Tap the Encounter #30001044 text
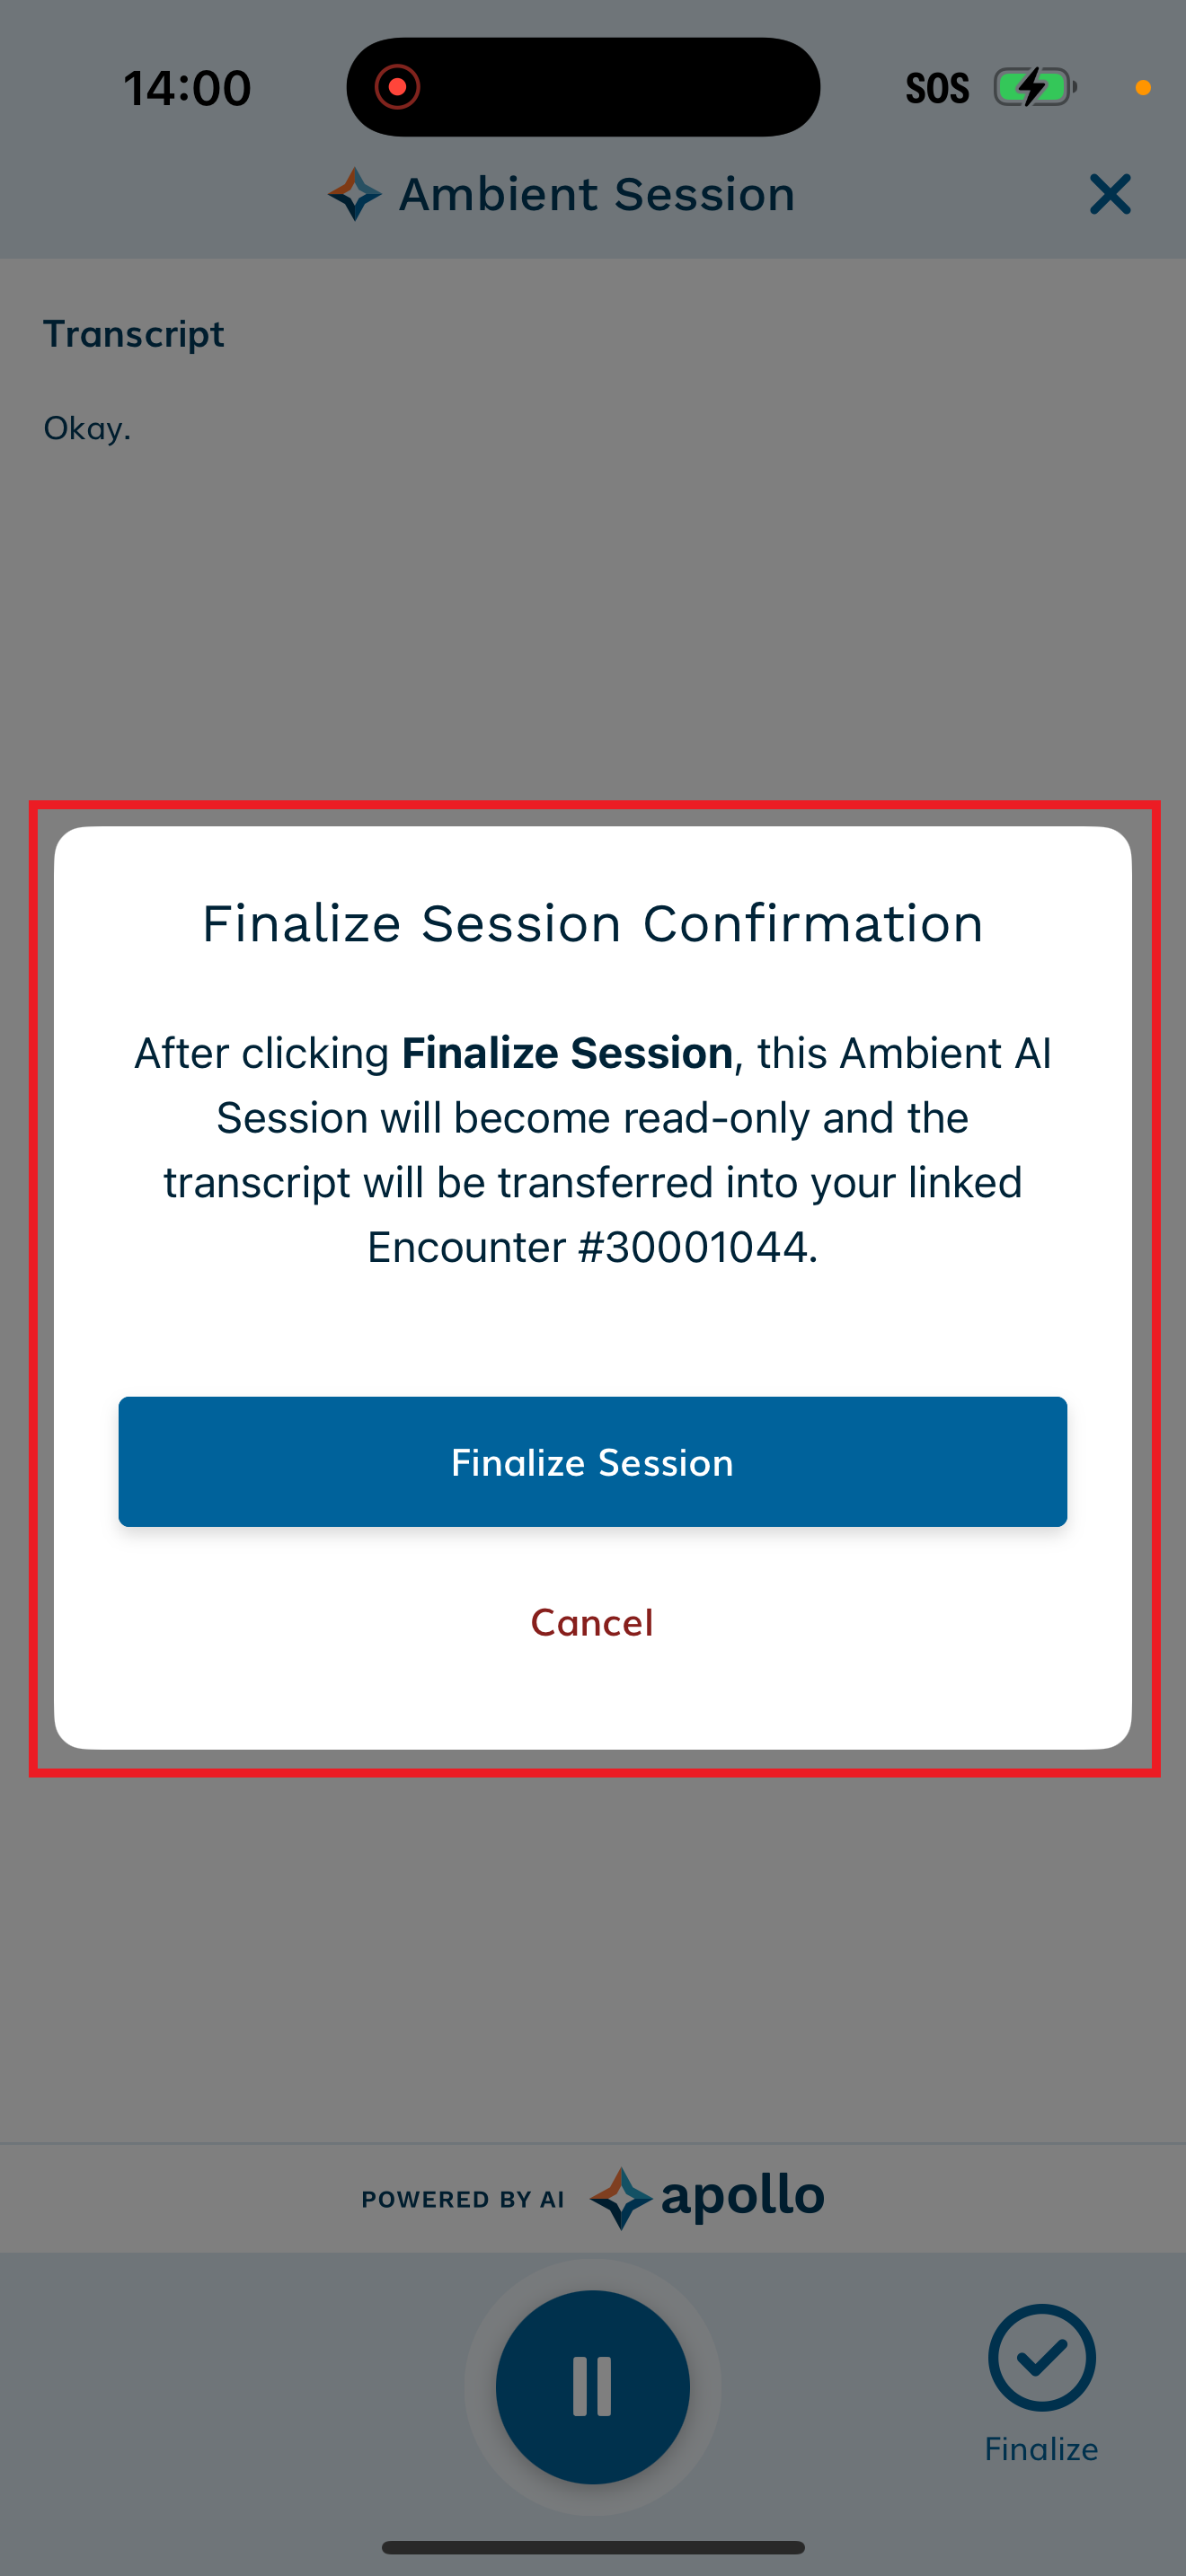This screenshot has height=2576, width=1186. tap(592, 1247)
